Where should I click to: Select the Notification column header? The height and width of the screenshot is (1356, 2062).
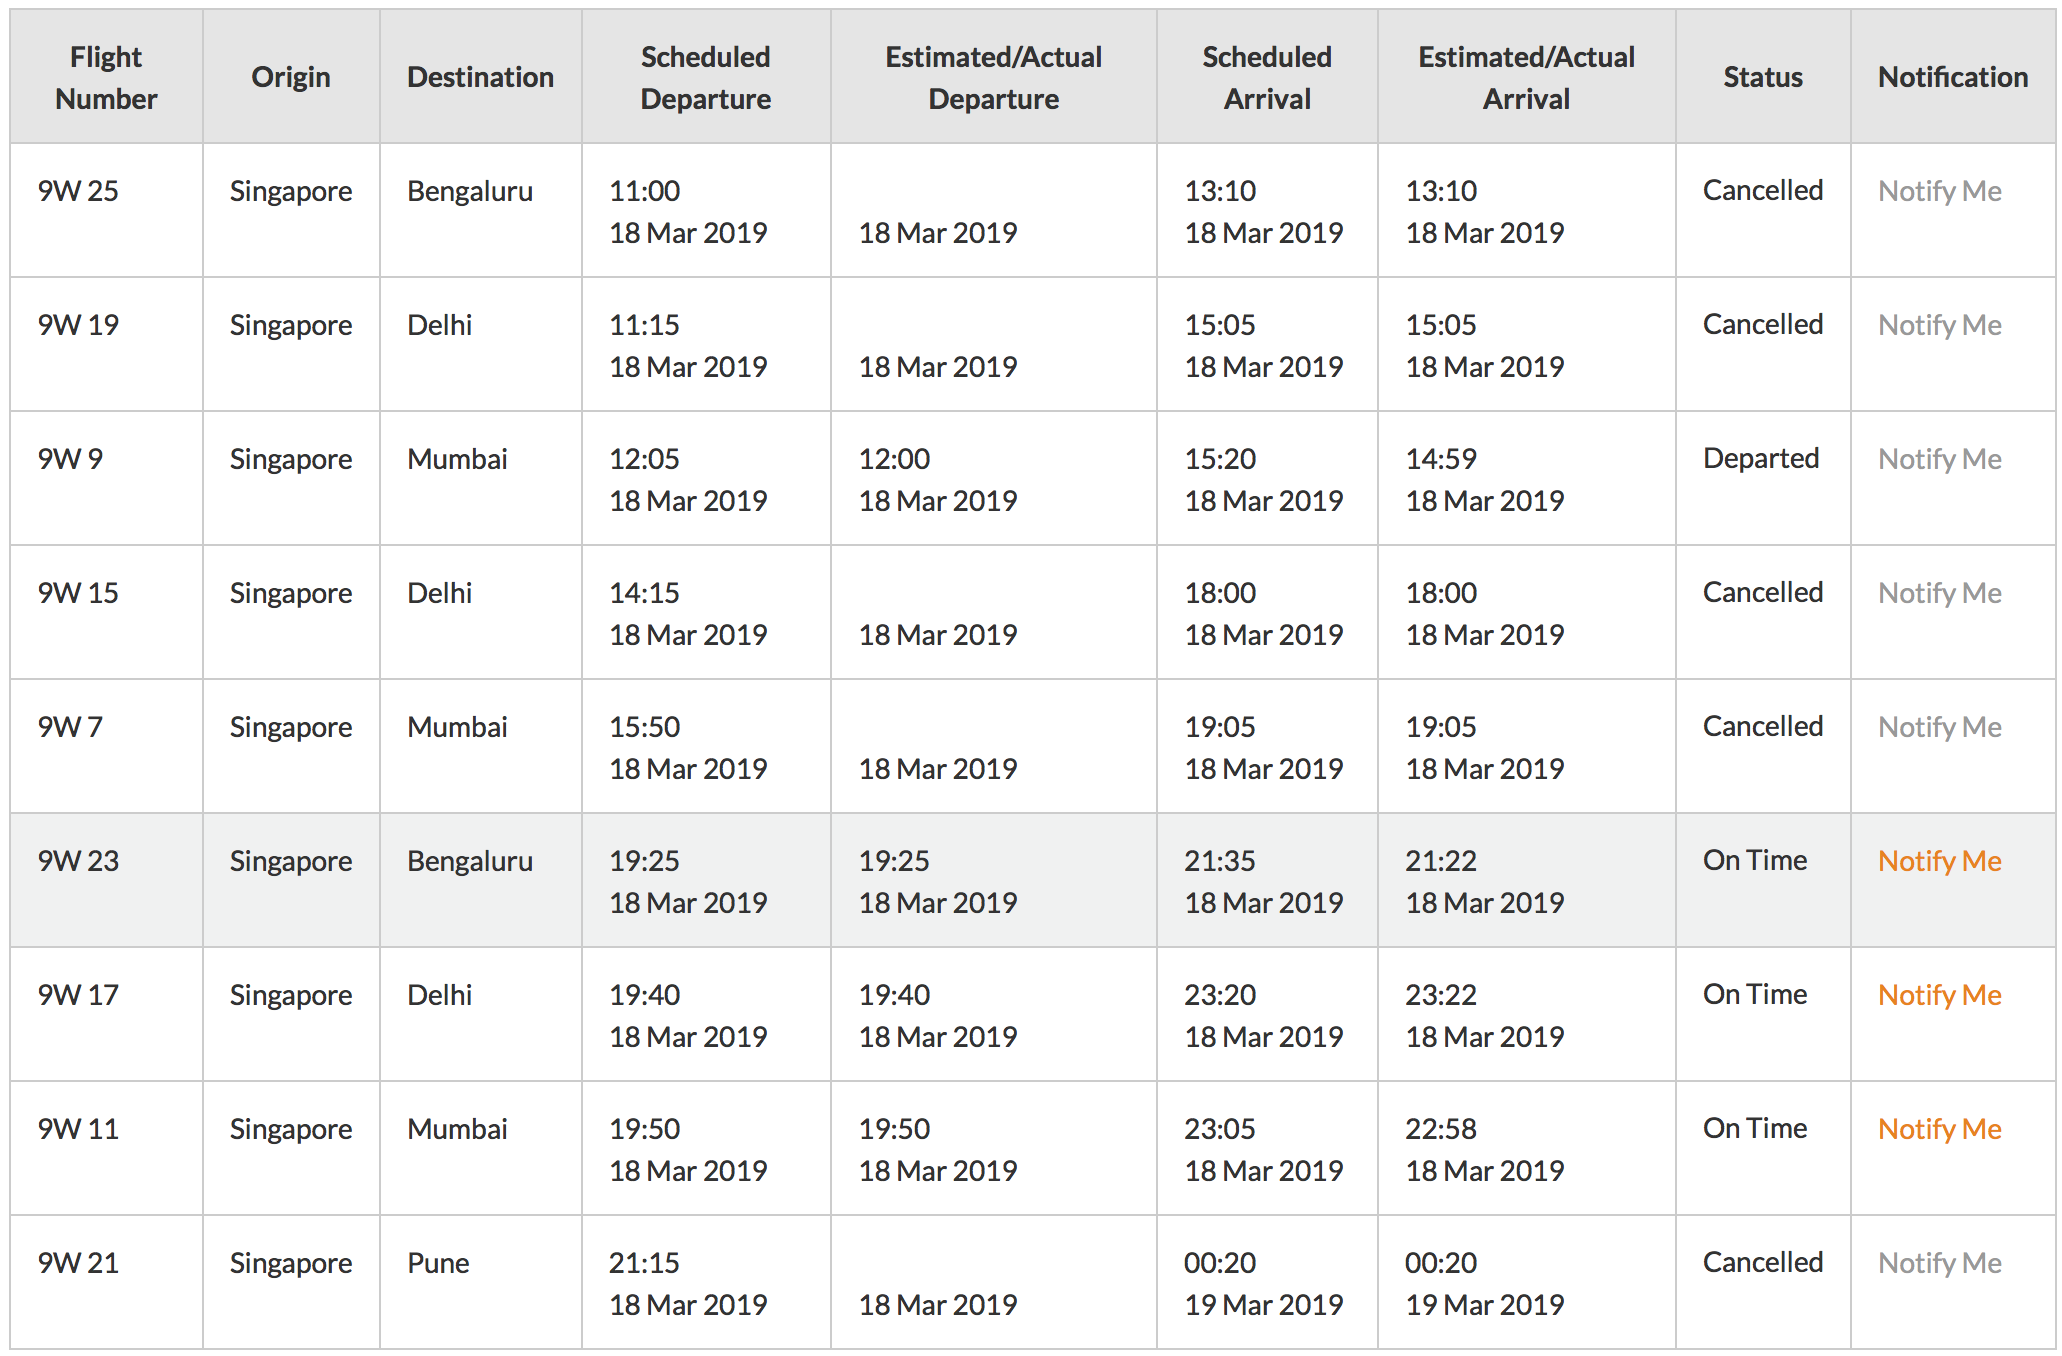[1952, 77]
